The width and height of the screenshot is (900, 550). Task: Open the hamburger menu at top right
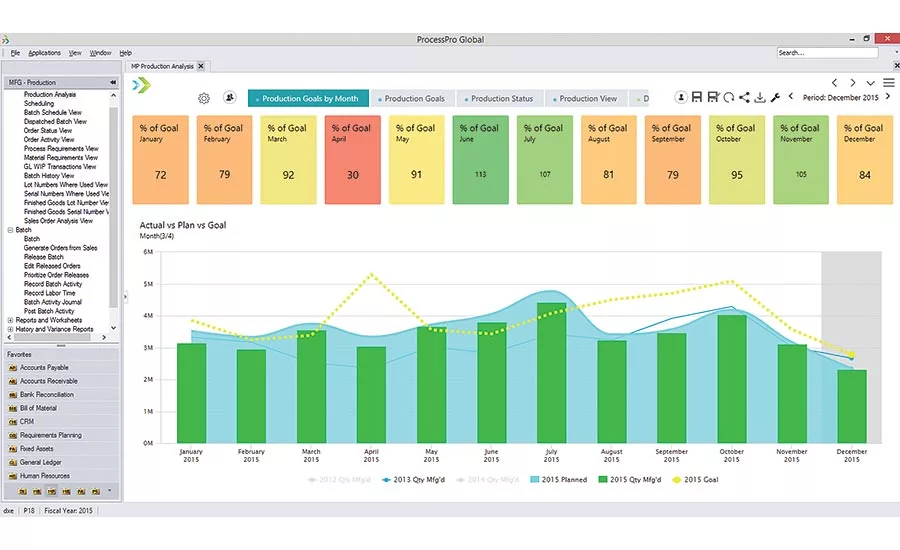(x=889, y=83)
